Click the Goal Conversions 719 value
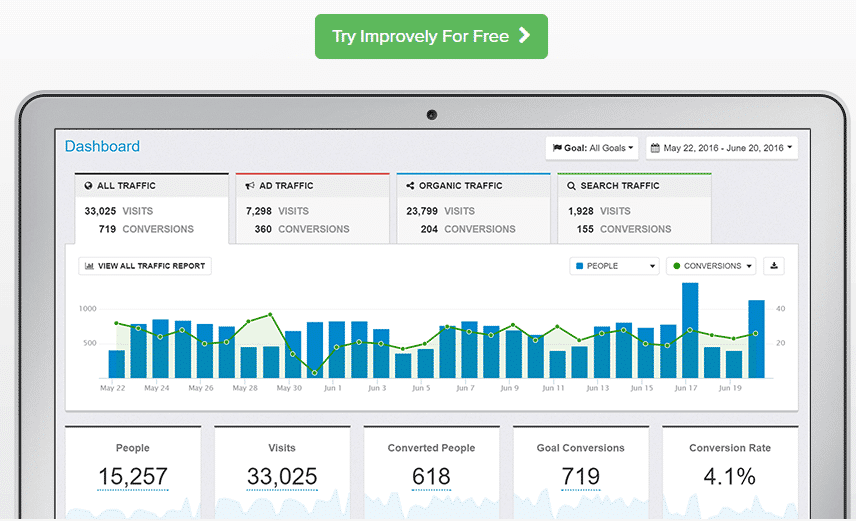This screenshot has width=856, height=521. pyautogui.click(x=580, y=476)
